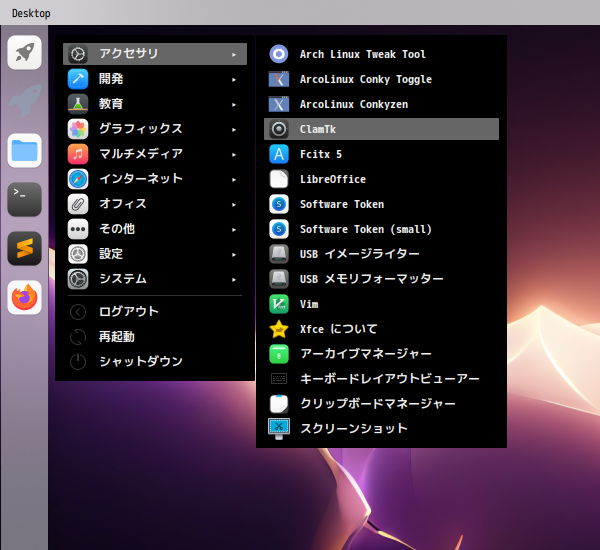The height and width of the screenshot is (550, 600).
Task: Launch Arch Linux Tweak Tool
Action: click(x=381, y=54)
